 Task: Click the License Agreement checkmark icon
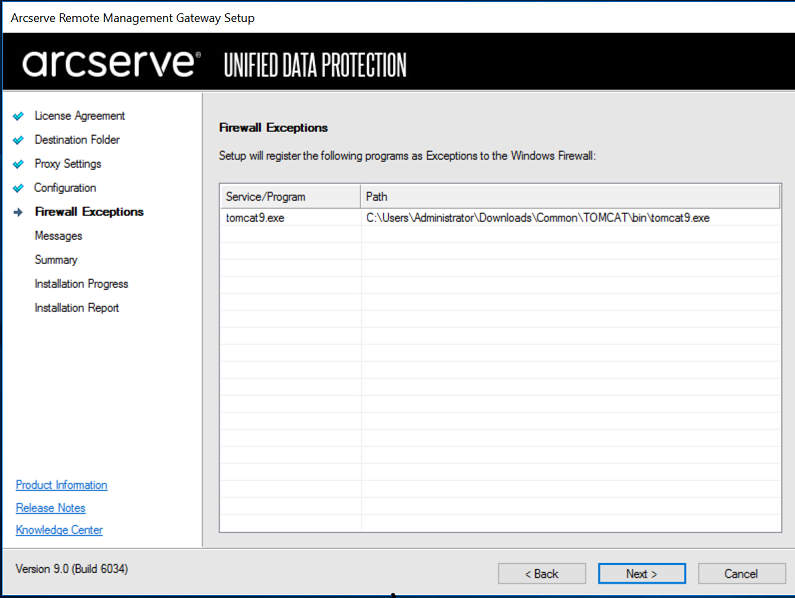click(x=18, y=116)
